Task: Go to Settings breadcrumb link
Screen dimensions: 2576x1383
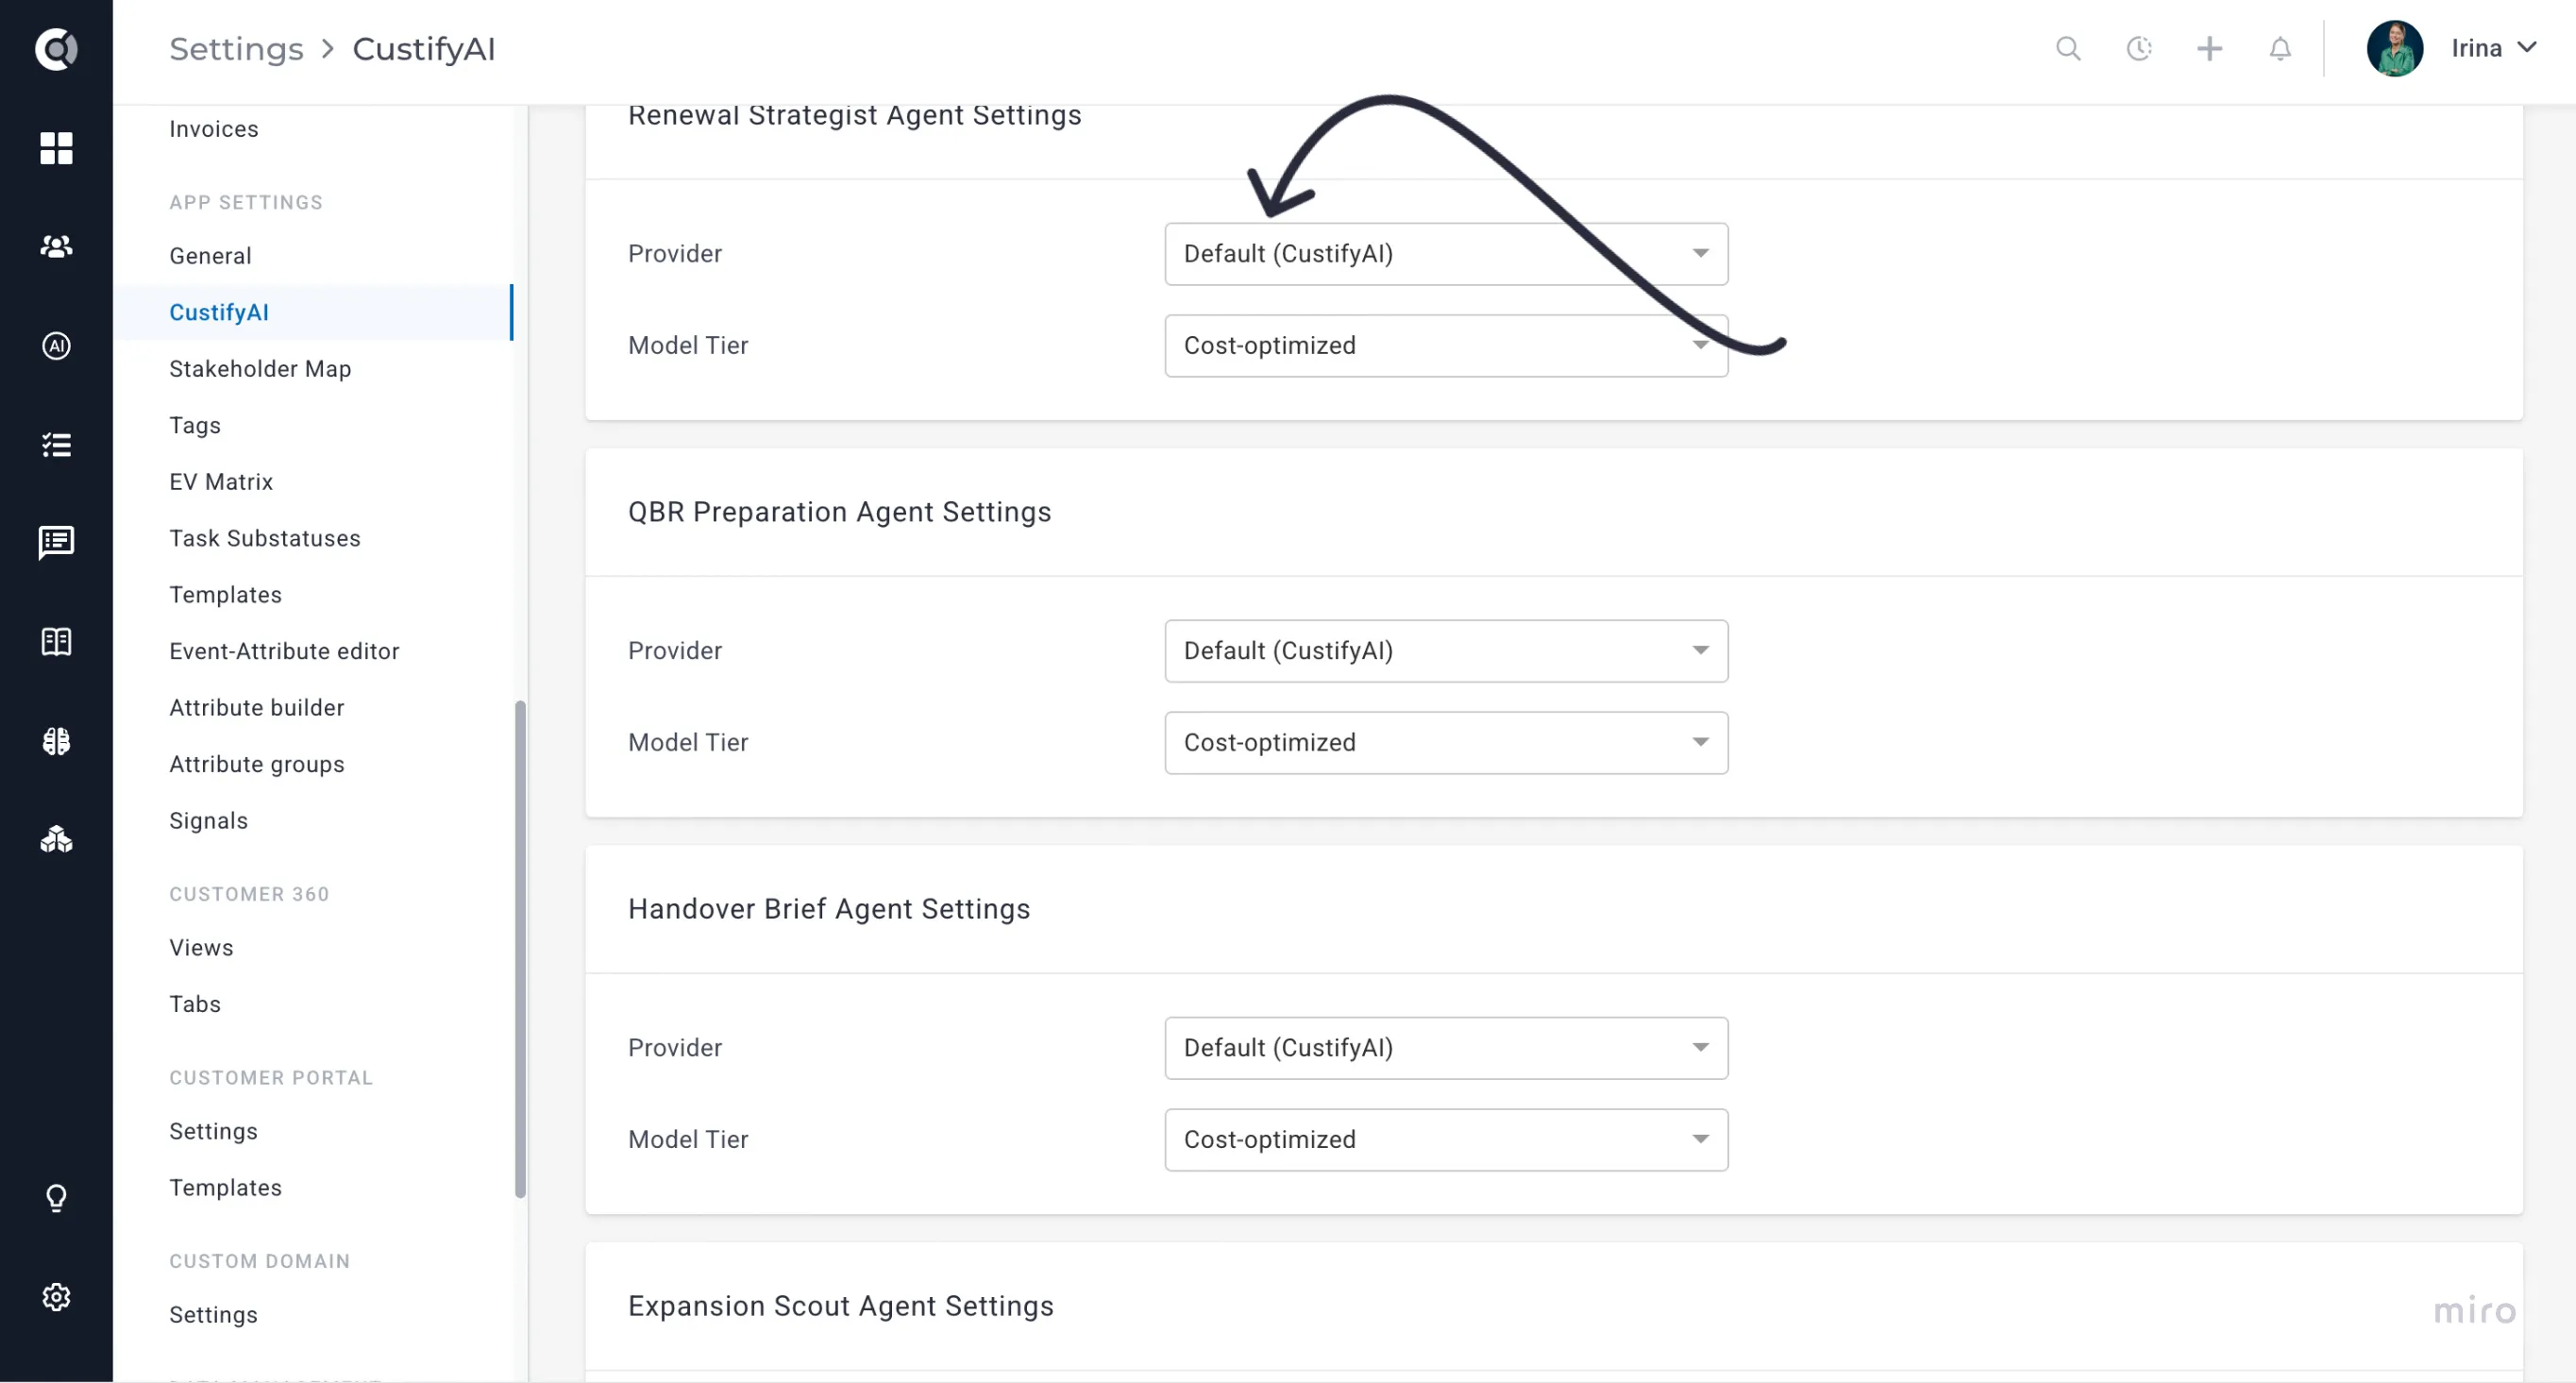Action: (236, 49)
